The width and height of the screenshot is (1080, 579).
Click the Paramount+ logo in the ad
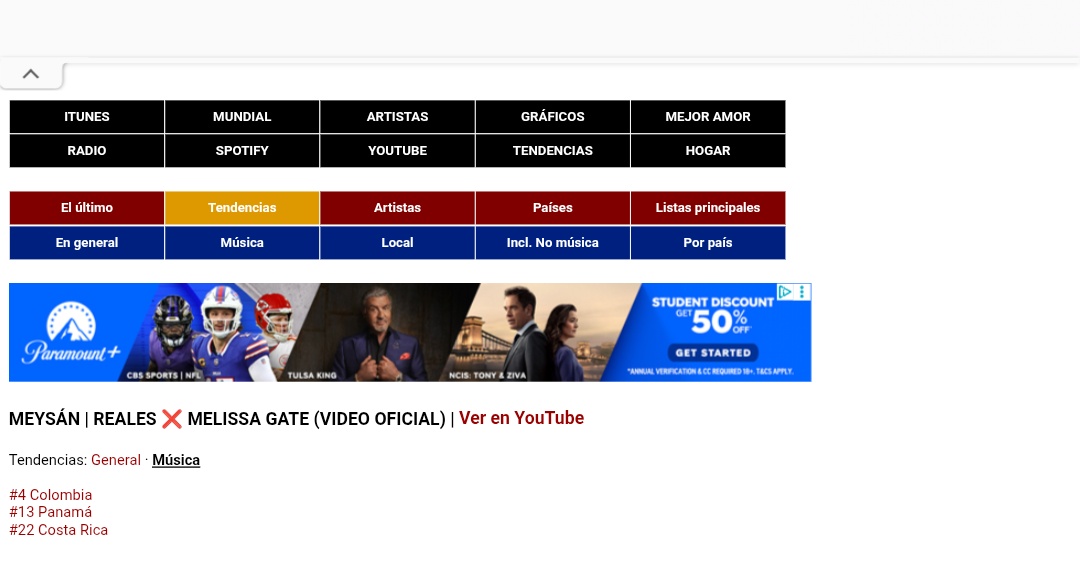70,333
